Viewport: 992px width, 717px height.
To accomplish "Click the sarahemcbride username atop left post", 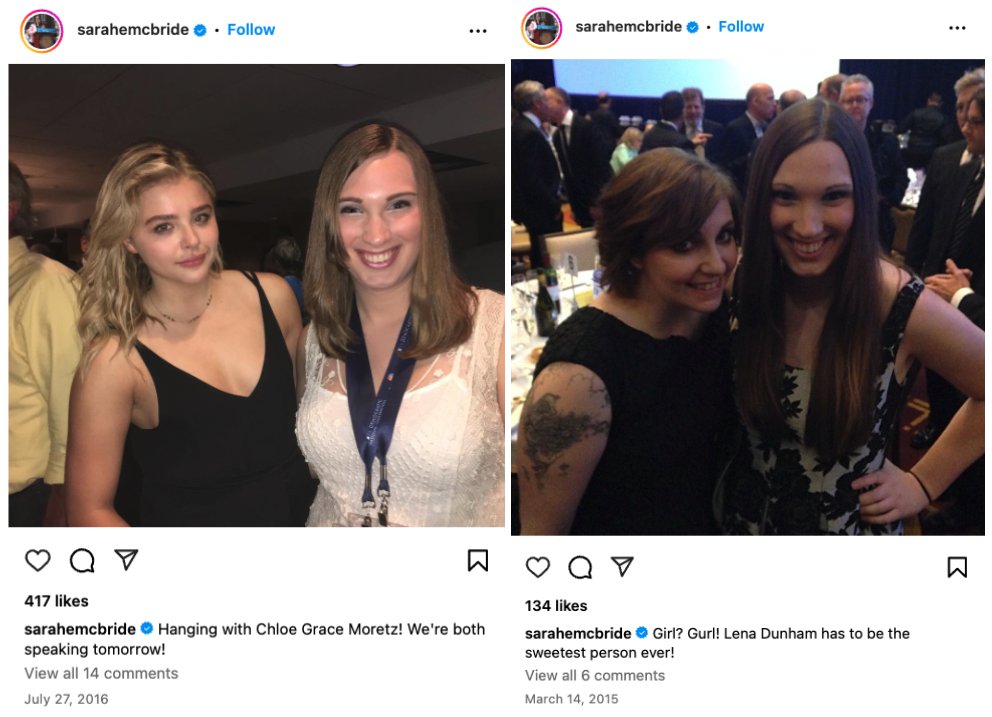I will (x=133, y=30).
